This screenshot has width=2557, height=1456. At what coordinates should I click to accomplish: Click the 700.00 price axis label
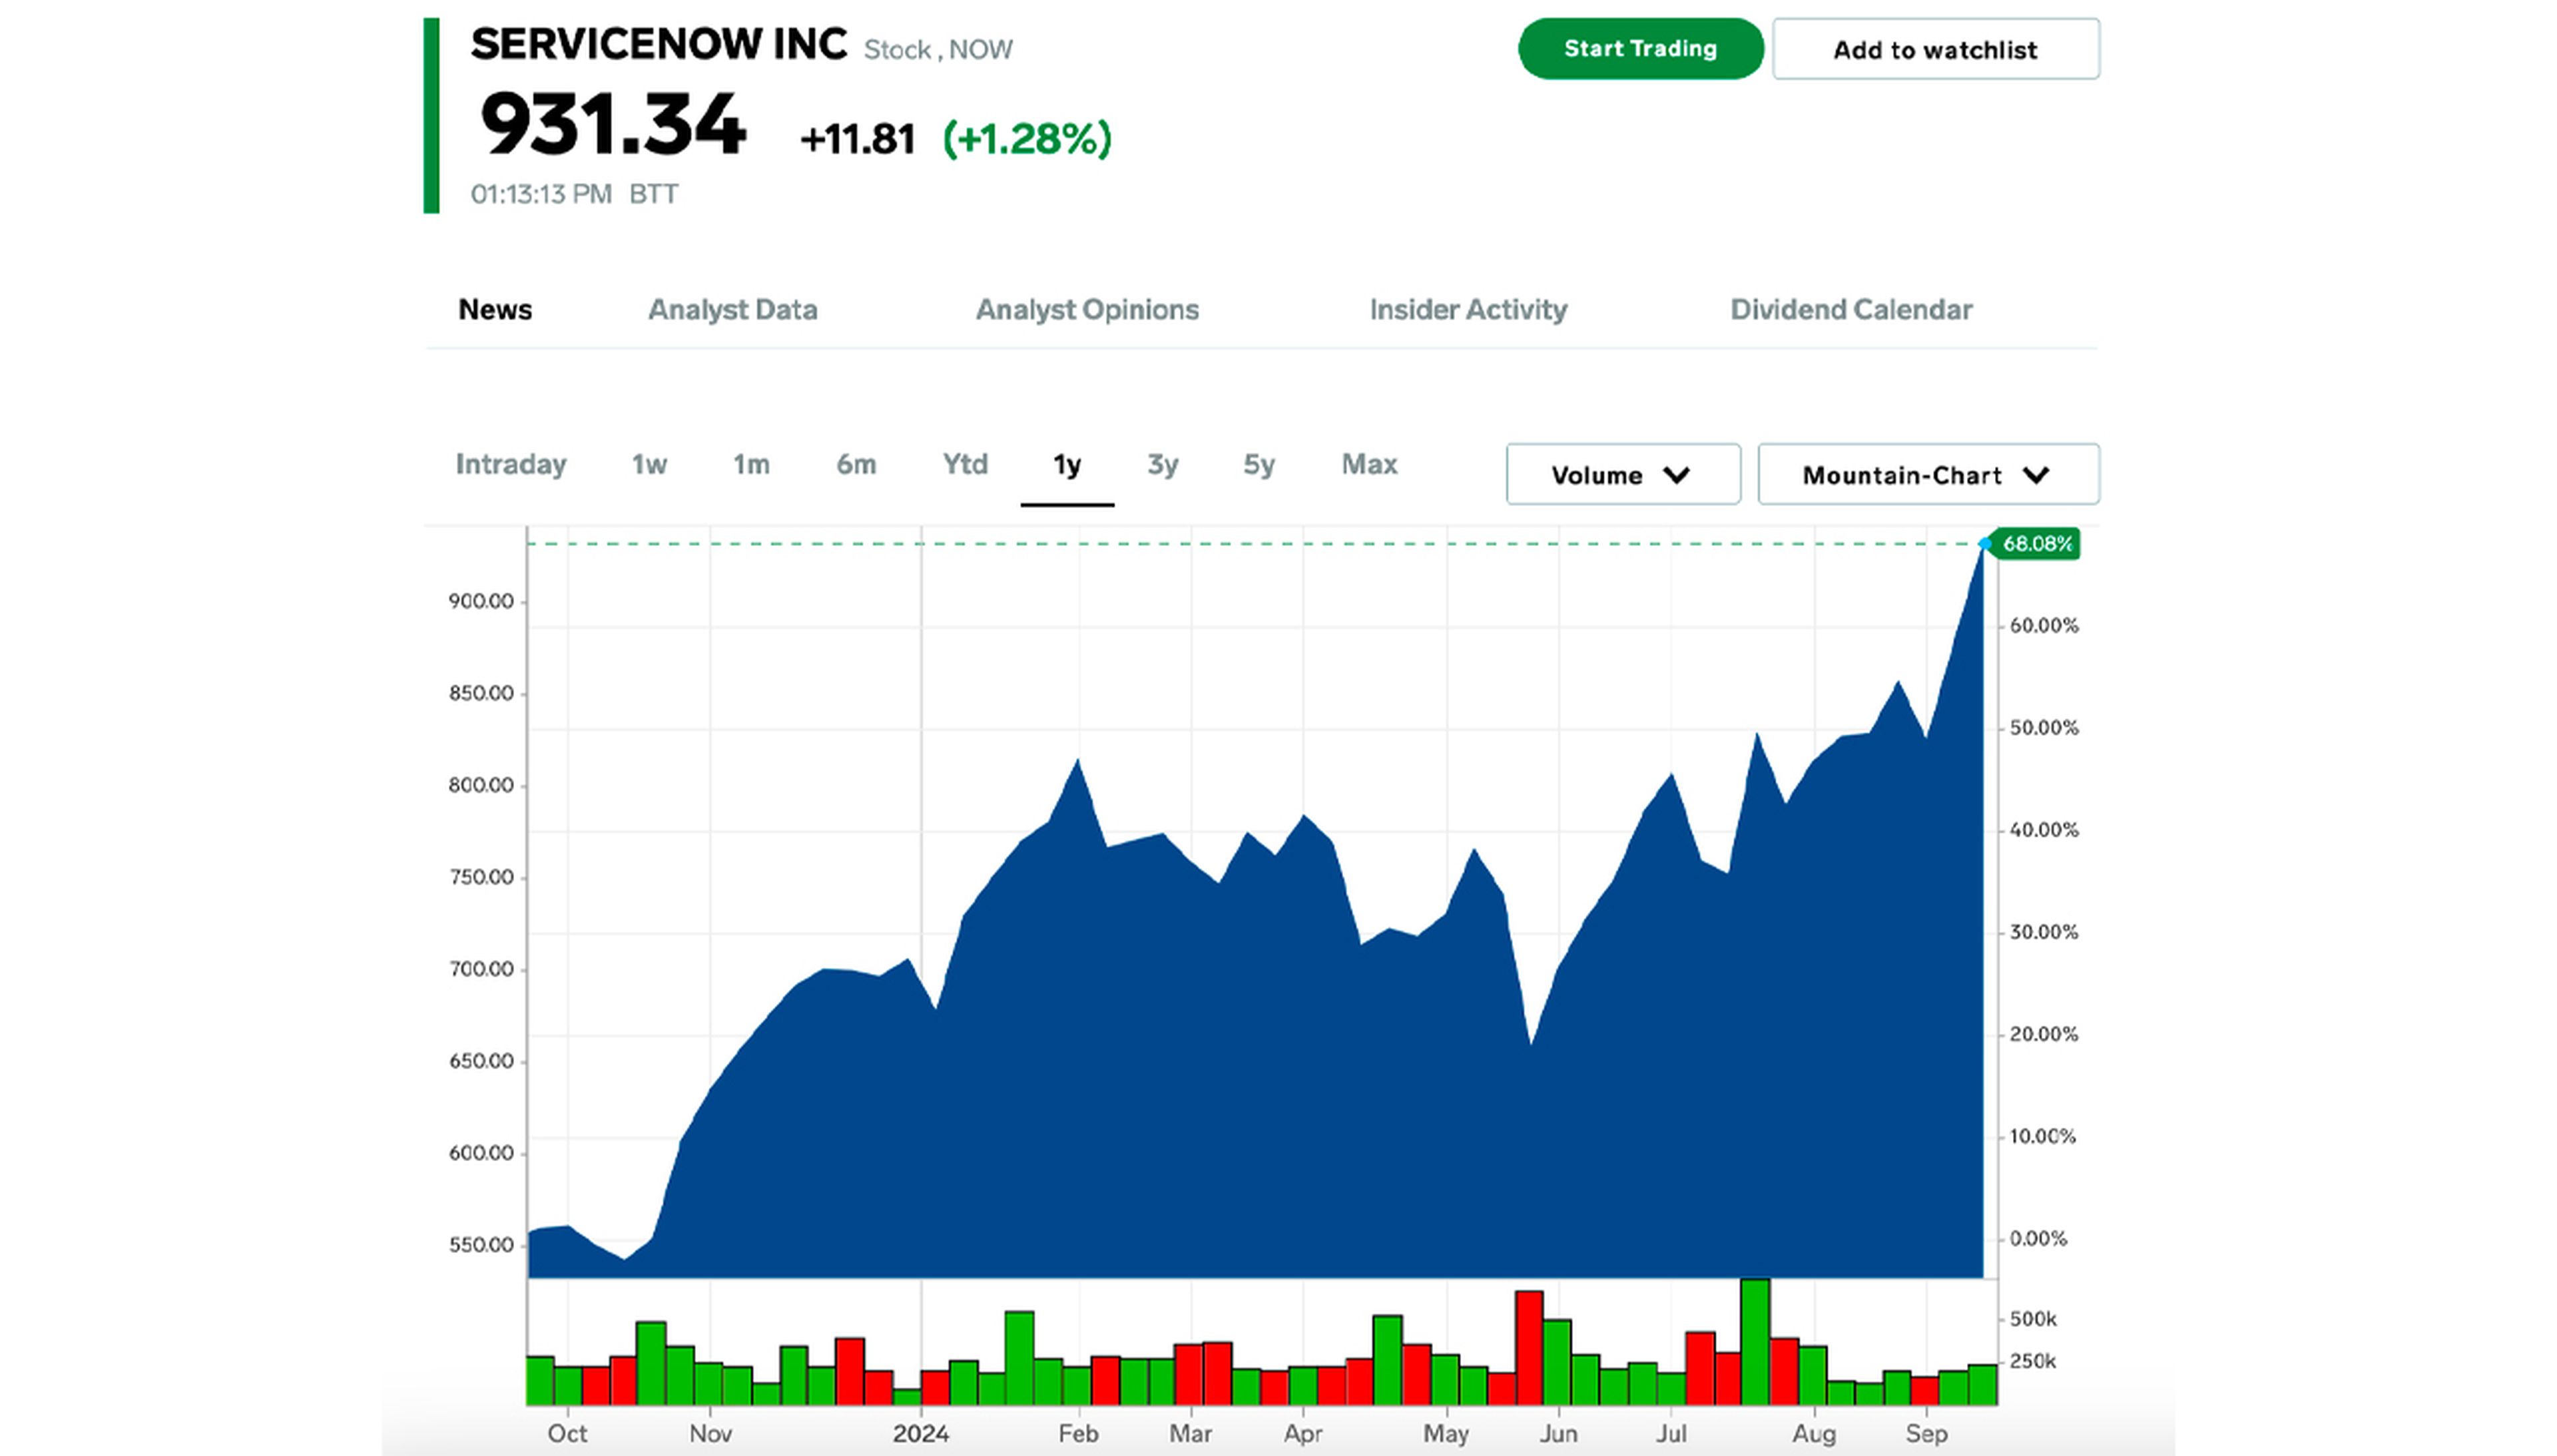481,969
